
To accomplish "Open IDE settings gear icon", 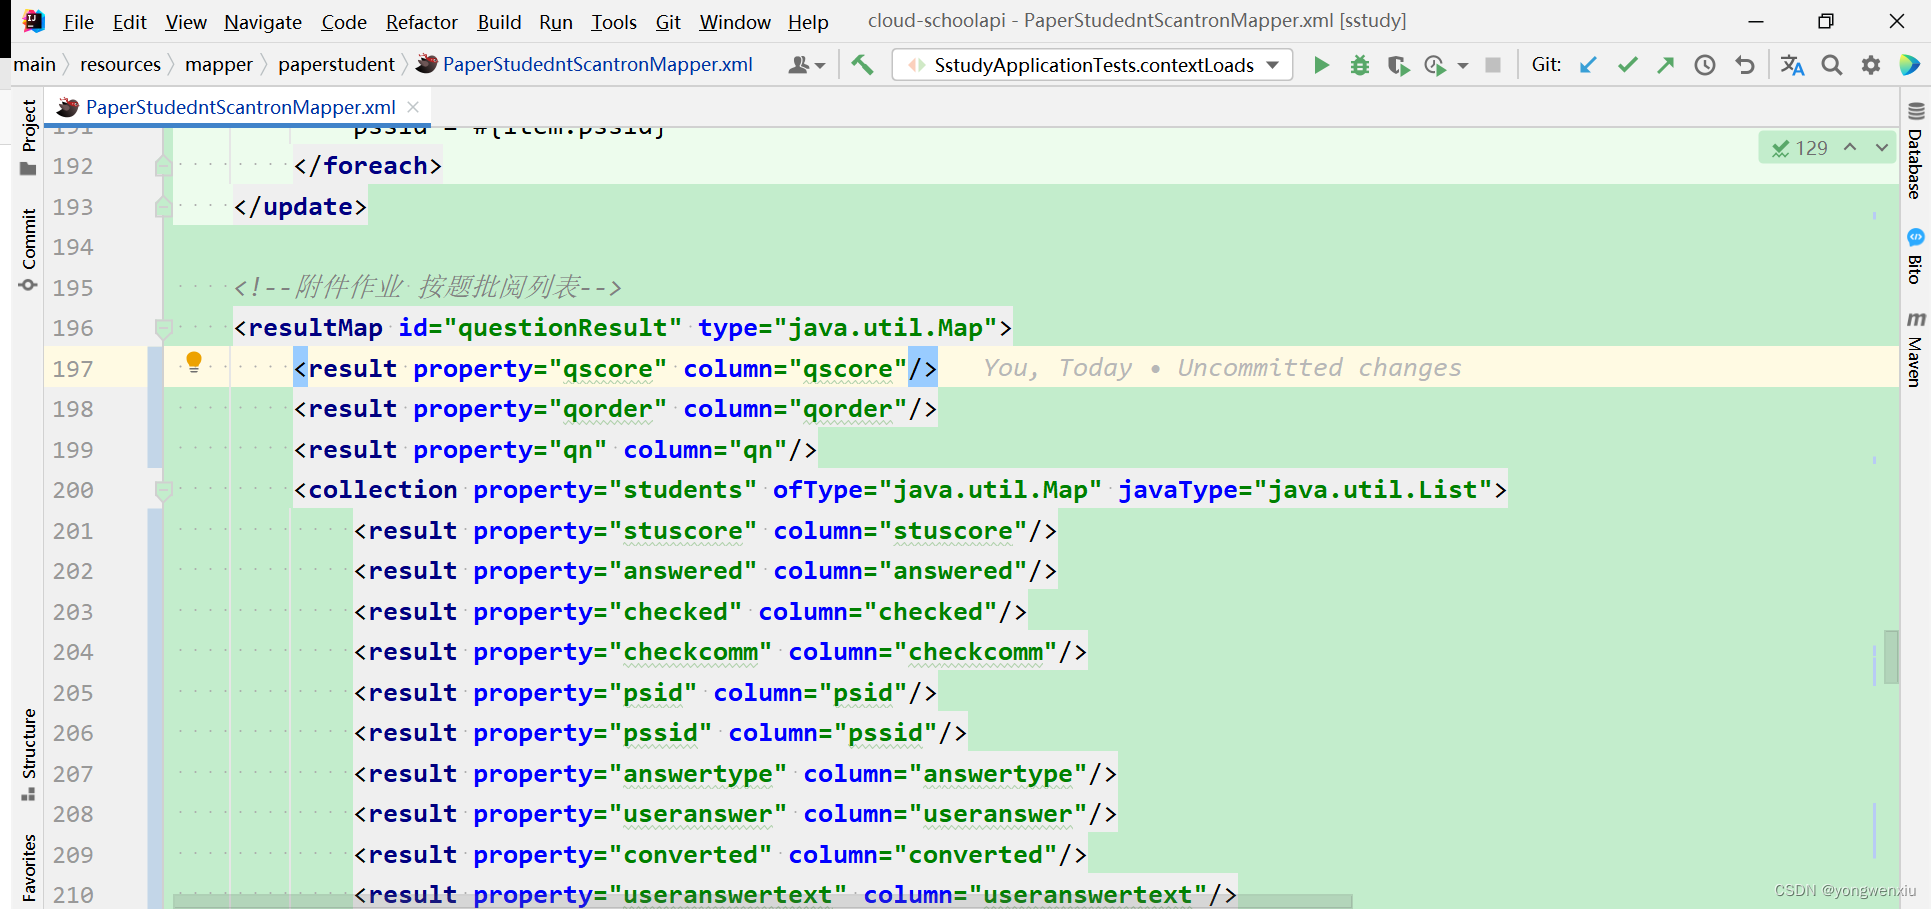I will (x=1871, y=65).
